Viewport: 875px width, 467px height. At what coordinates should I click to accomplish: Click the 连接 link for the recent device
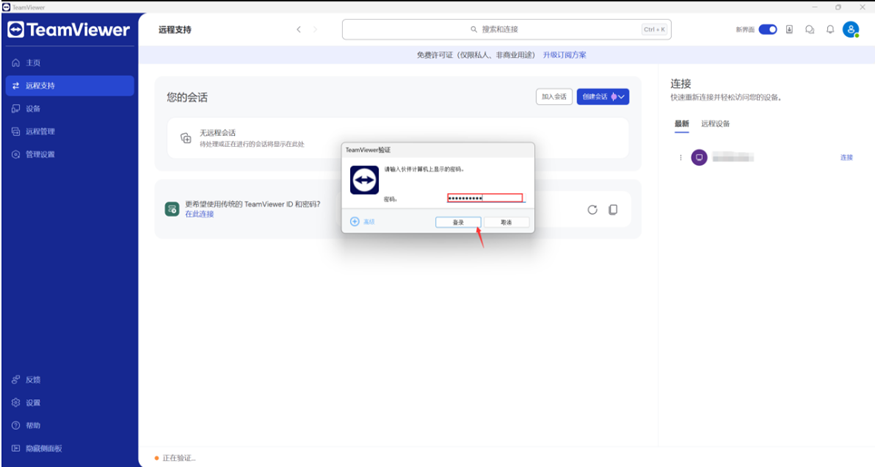click(847, 157)
